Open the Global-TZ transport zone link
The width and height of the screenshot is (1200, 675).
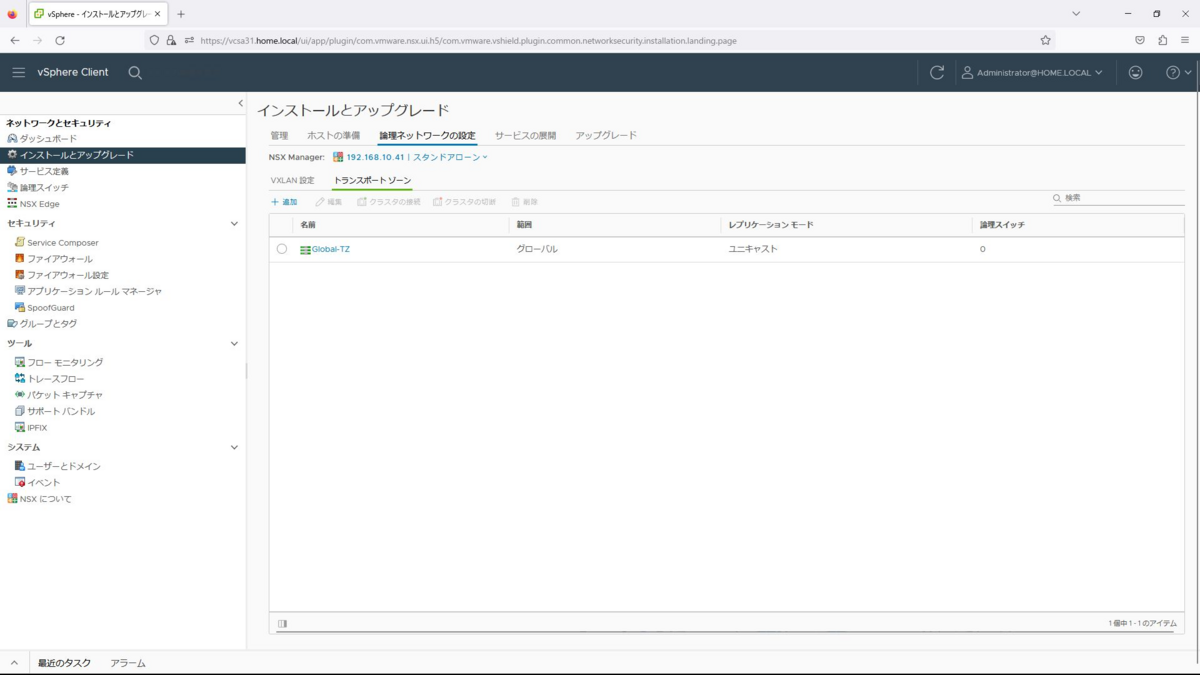pos(331,249)
